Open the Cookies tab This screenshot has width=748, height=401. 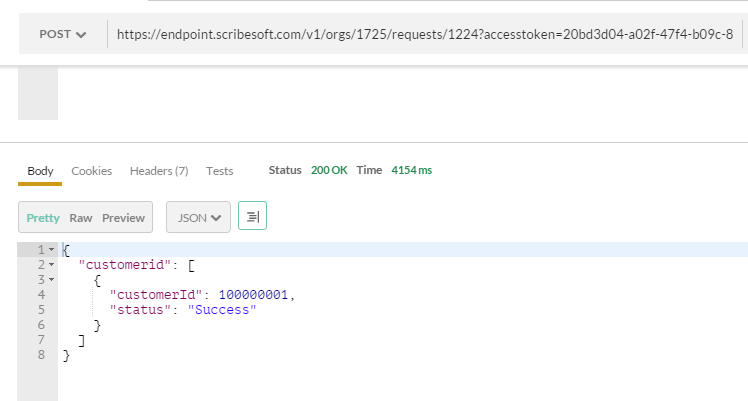(x=91, y=171)
